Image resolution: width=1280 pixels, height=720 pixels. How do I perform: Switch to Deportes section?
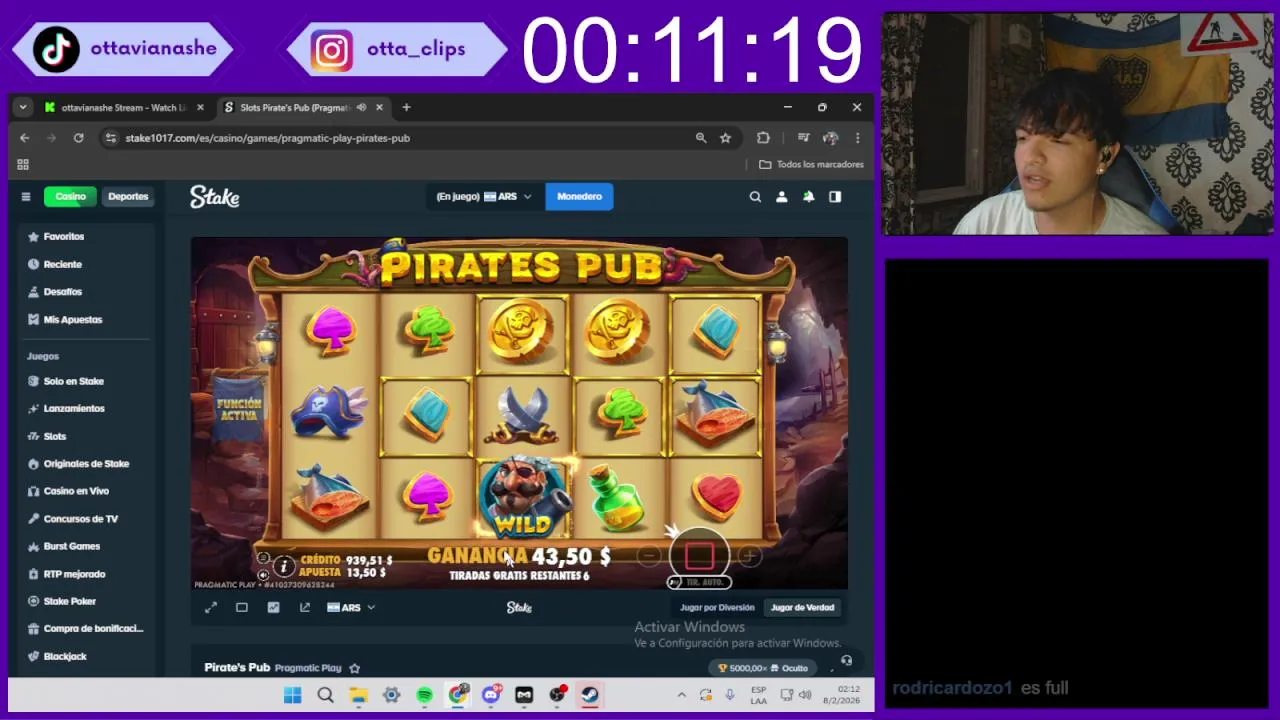click(x=128, y=197)
